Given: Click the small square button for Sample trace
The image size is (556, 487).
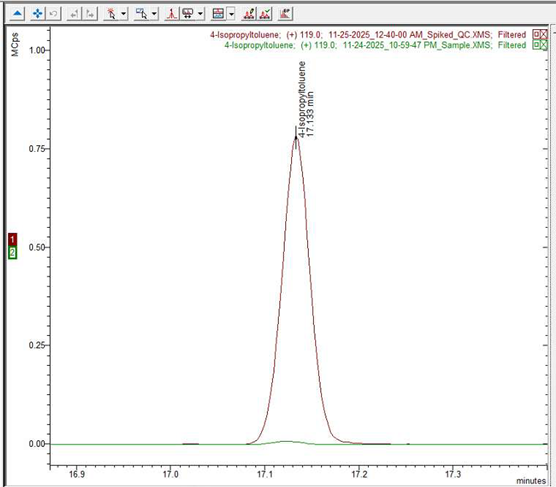Looking at the screenshot, I should [x=536, y=45].
